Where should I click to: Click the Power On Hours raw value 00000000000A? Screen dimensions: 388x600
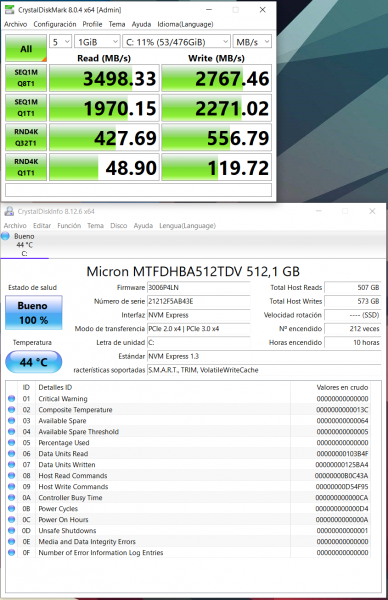[342, 520]
